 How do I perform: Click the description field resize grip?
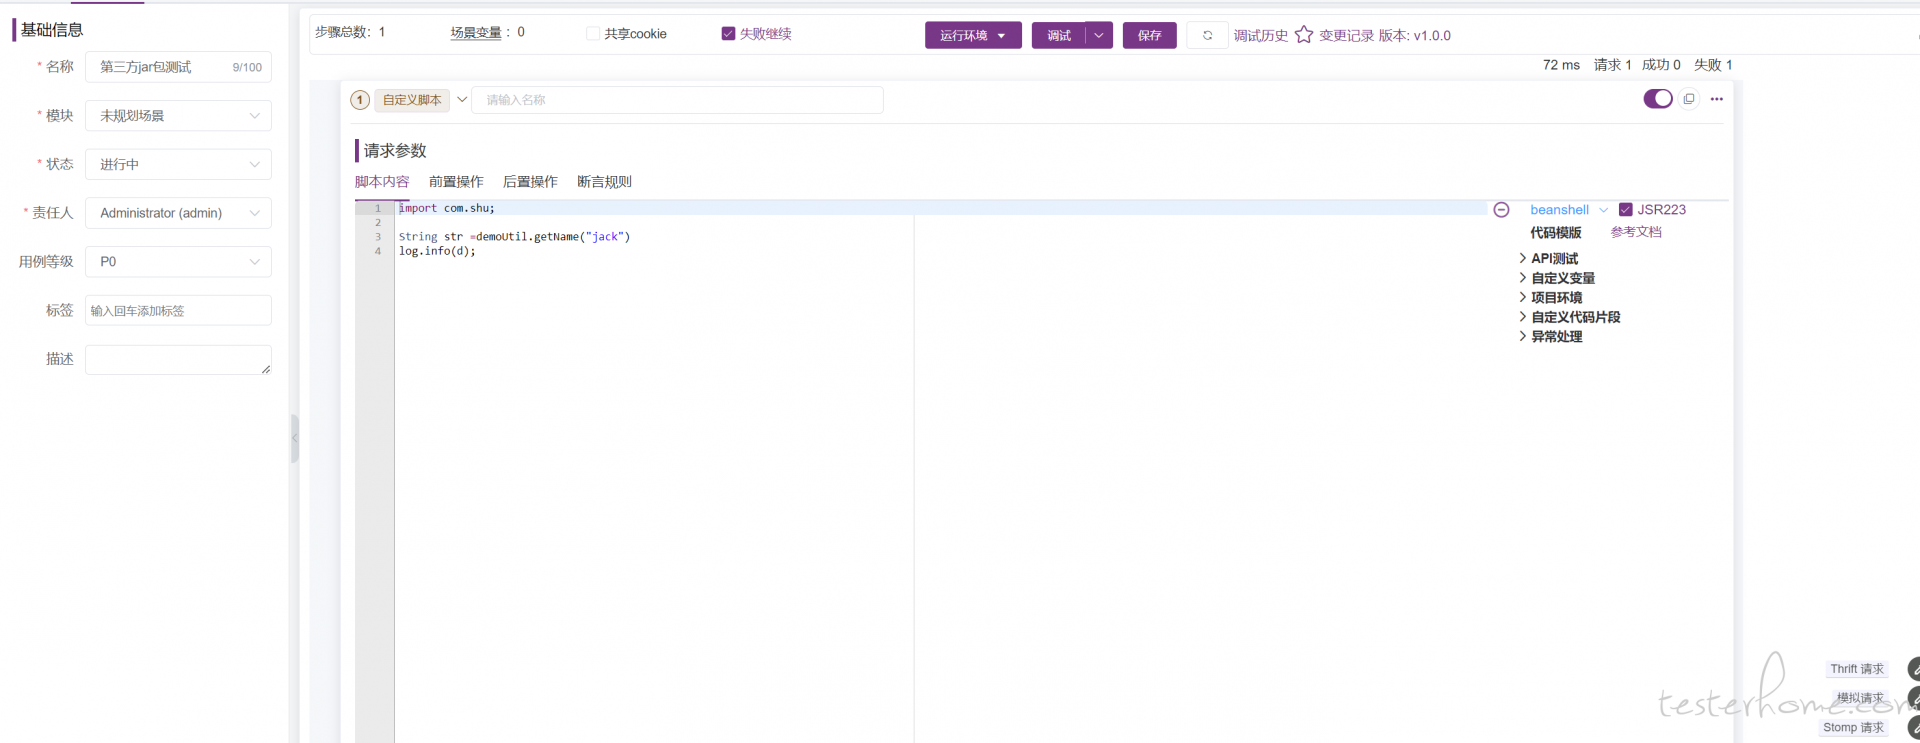[x=266, y=370]
